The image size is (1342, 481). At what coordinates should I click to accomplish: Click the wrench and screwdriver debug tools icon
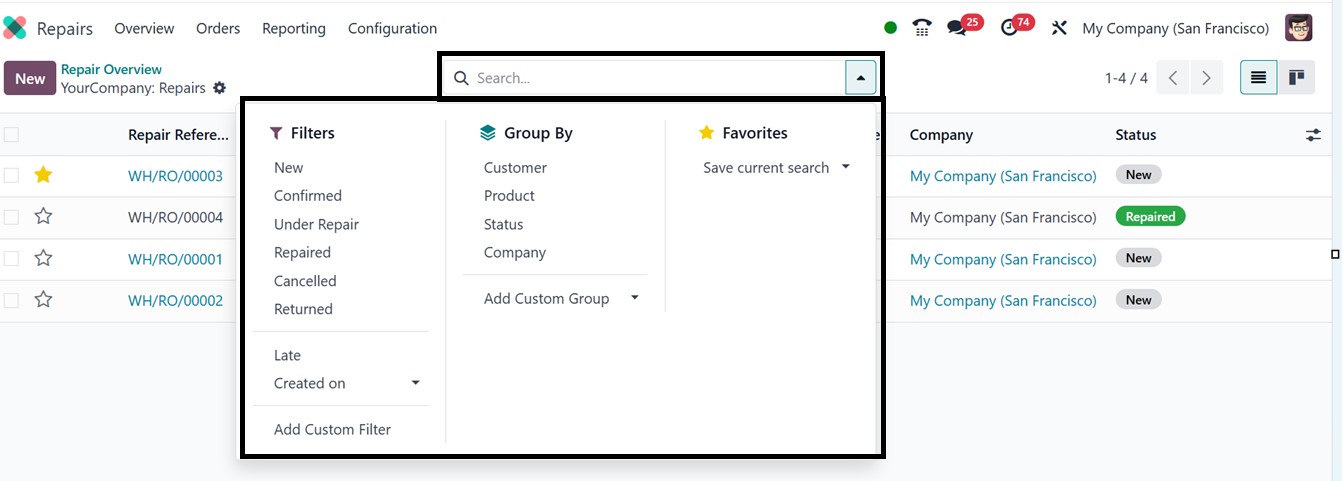(x=1059, y=28)
